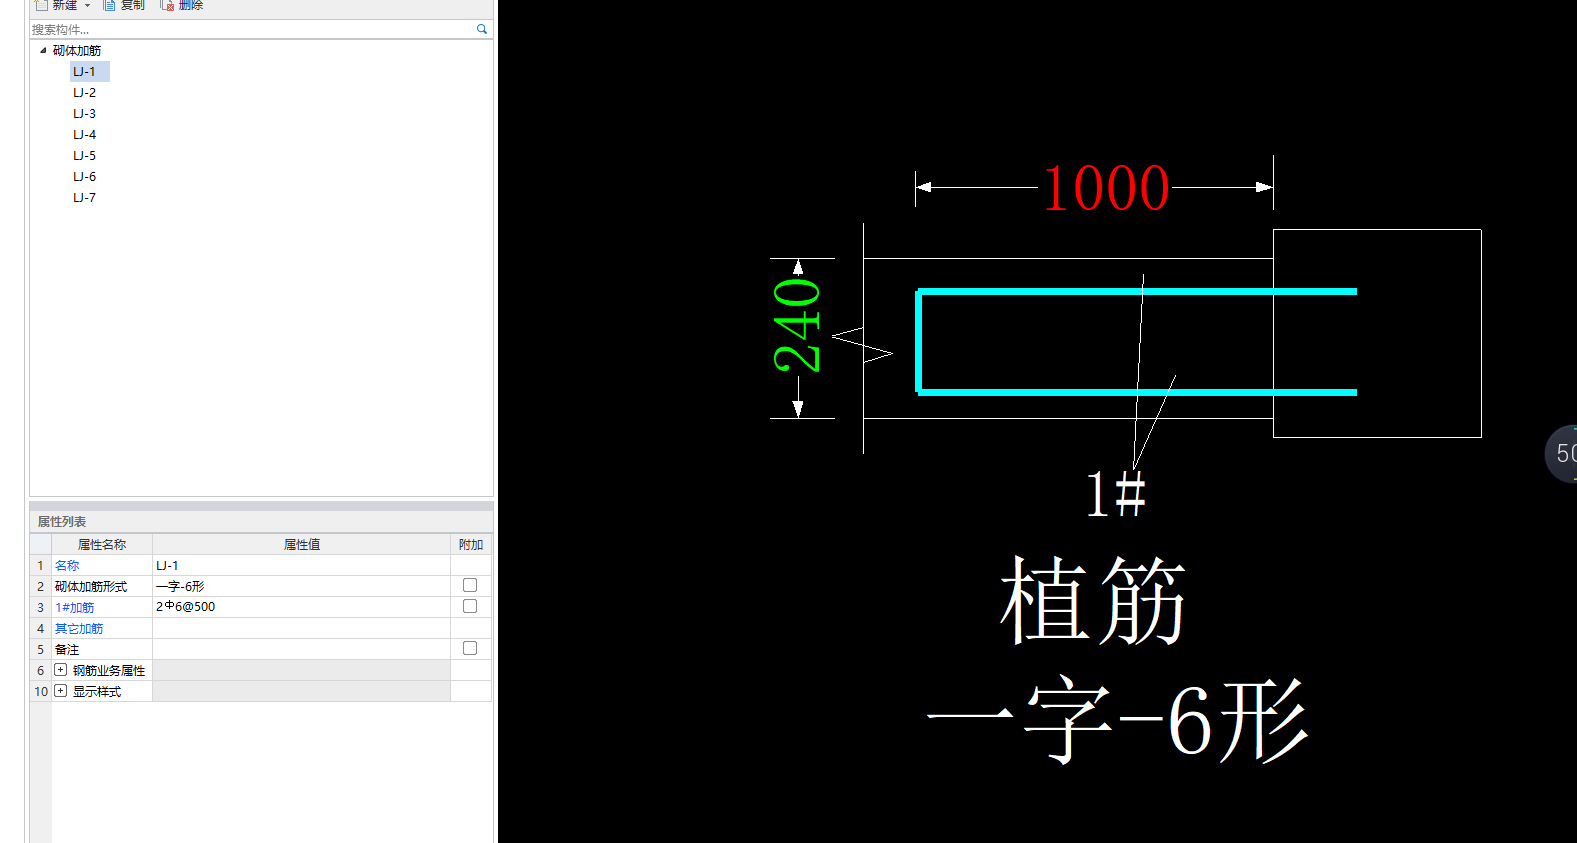Image resolution: width=1577 pixels, height=843 pixels.
Task: Edit the name value cell LJ-1
Action: (301, 565)
